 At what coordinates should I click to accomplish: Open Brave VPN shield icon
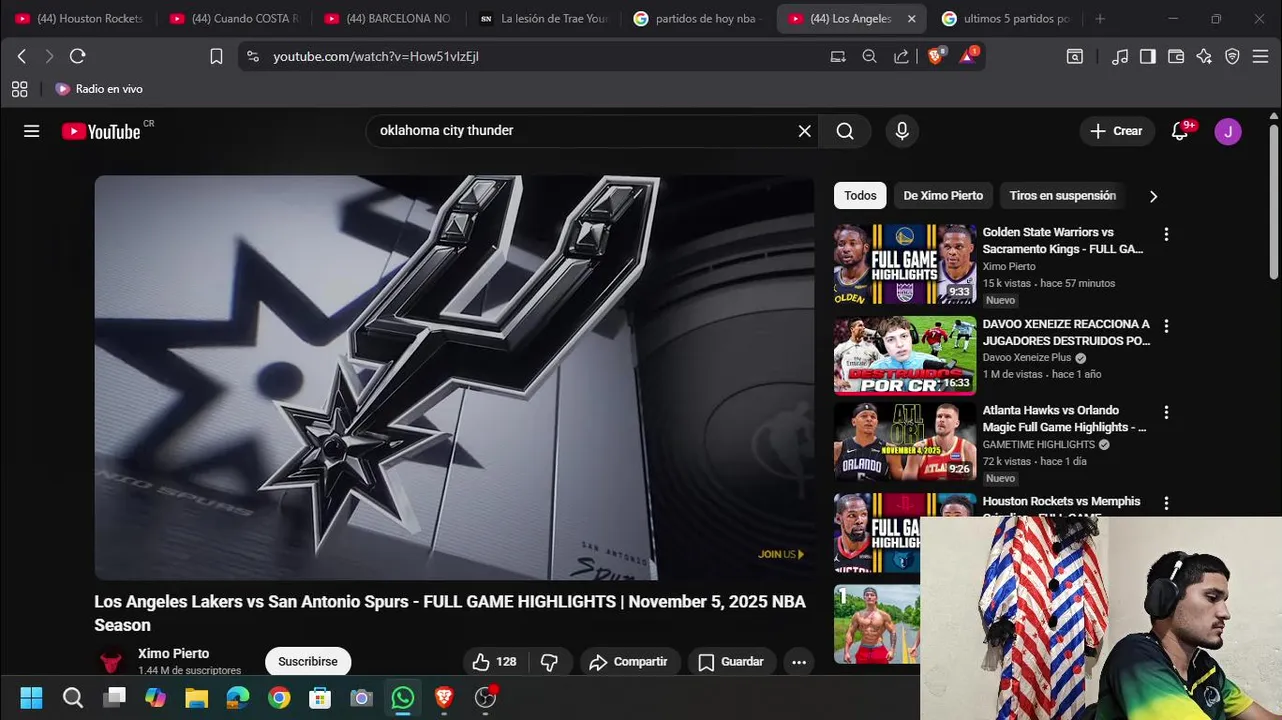point(1232,57)
